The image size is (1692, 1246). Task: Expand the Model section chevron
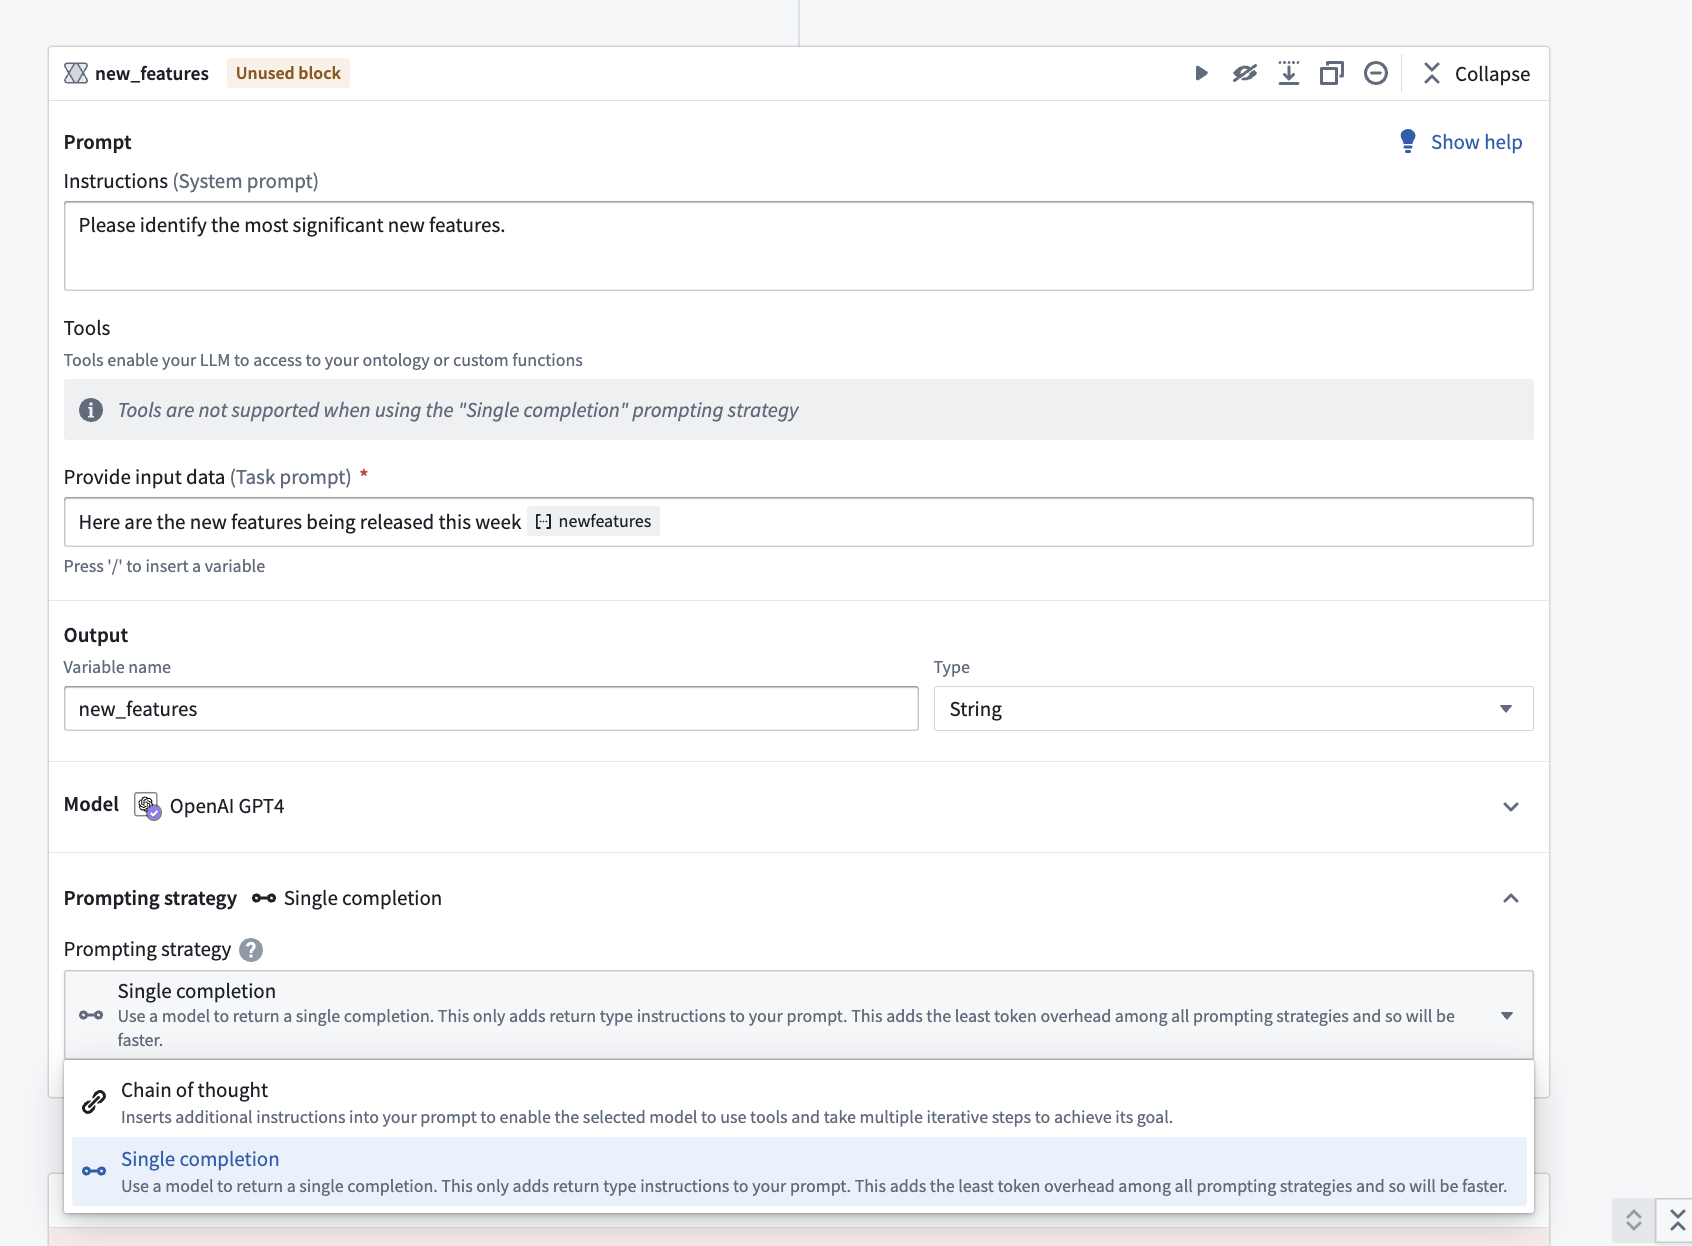point(1511,807)
